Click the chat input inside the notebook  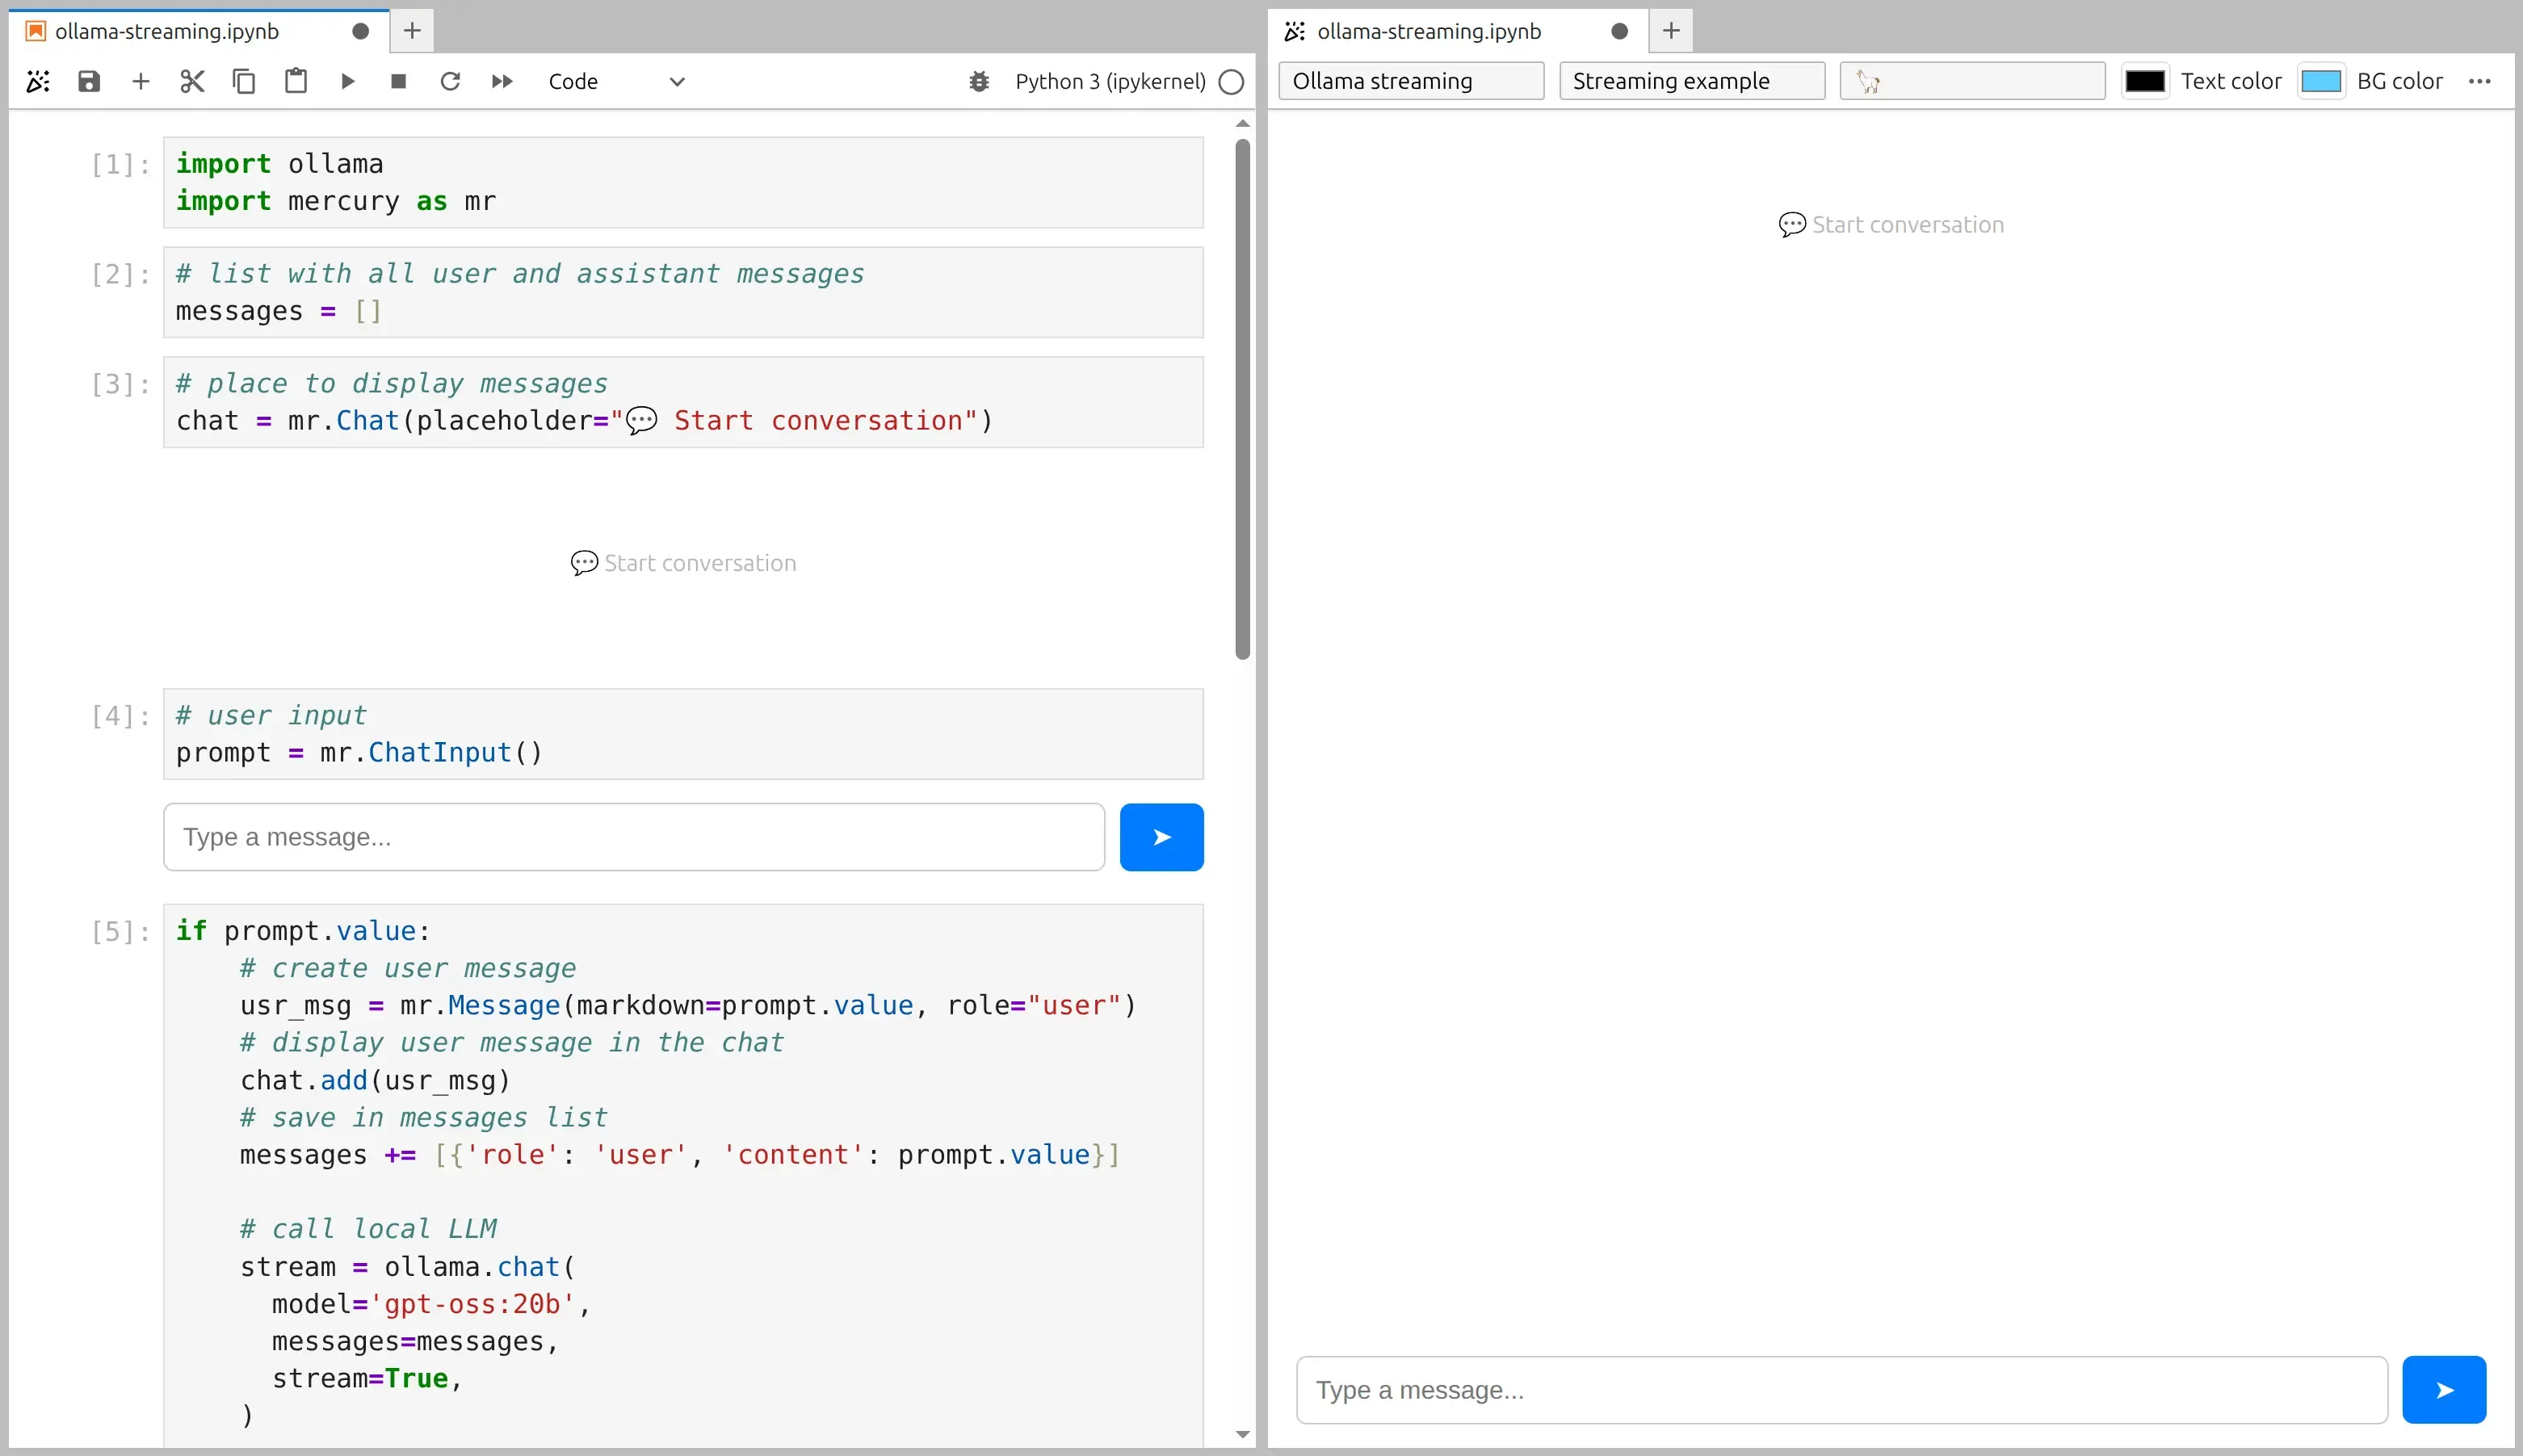[634, 837]
